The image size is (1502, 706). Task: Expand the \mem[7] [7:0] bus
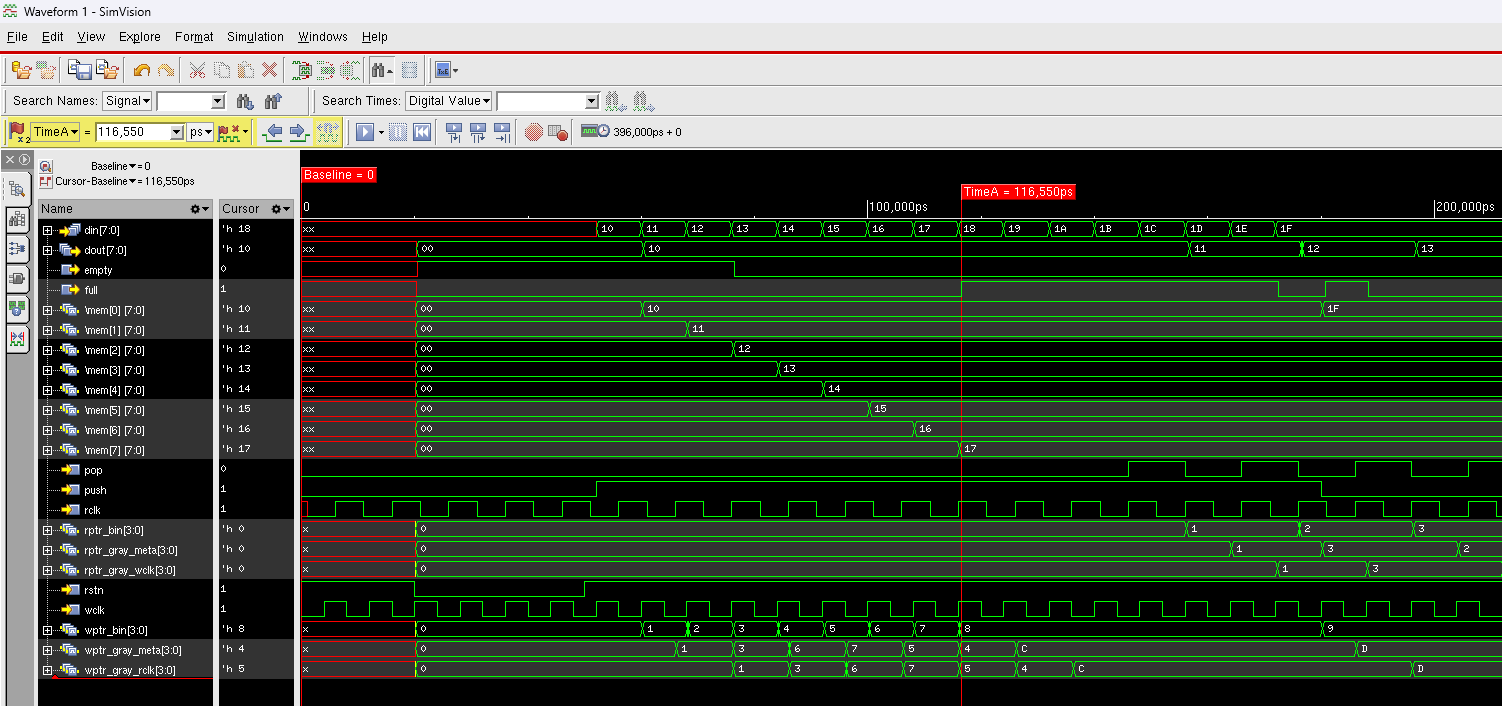click(x=47, y=450)
